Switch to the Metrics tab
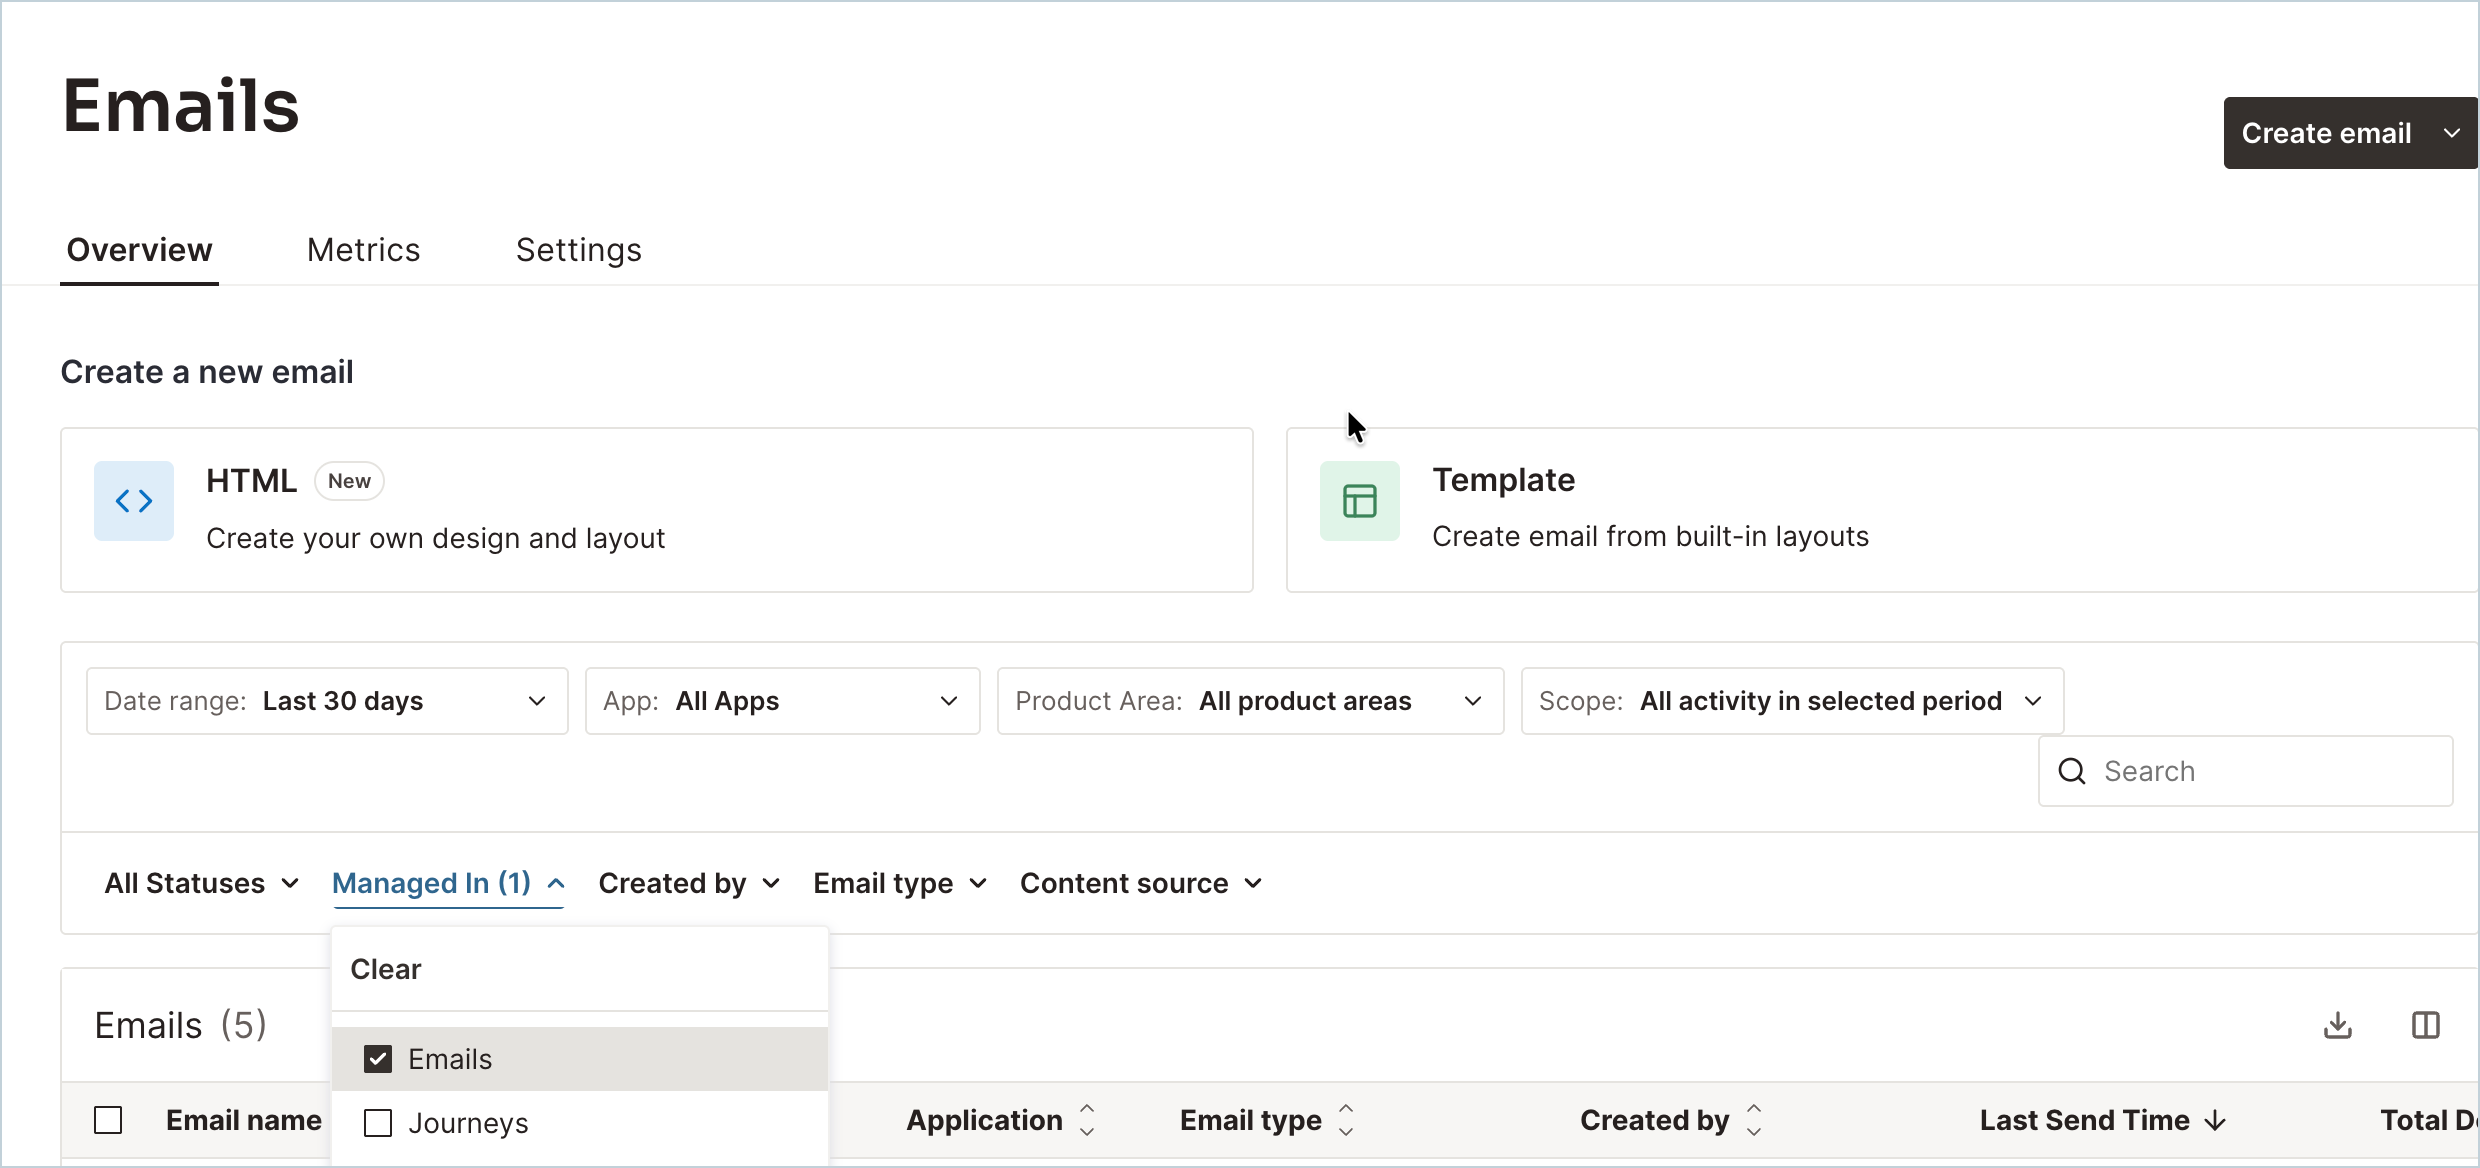Viewport: 2480px width, 1168px height. pos(363,250)
